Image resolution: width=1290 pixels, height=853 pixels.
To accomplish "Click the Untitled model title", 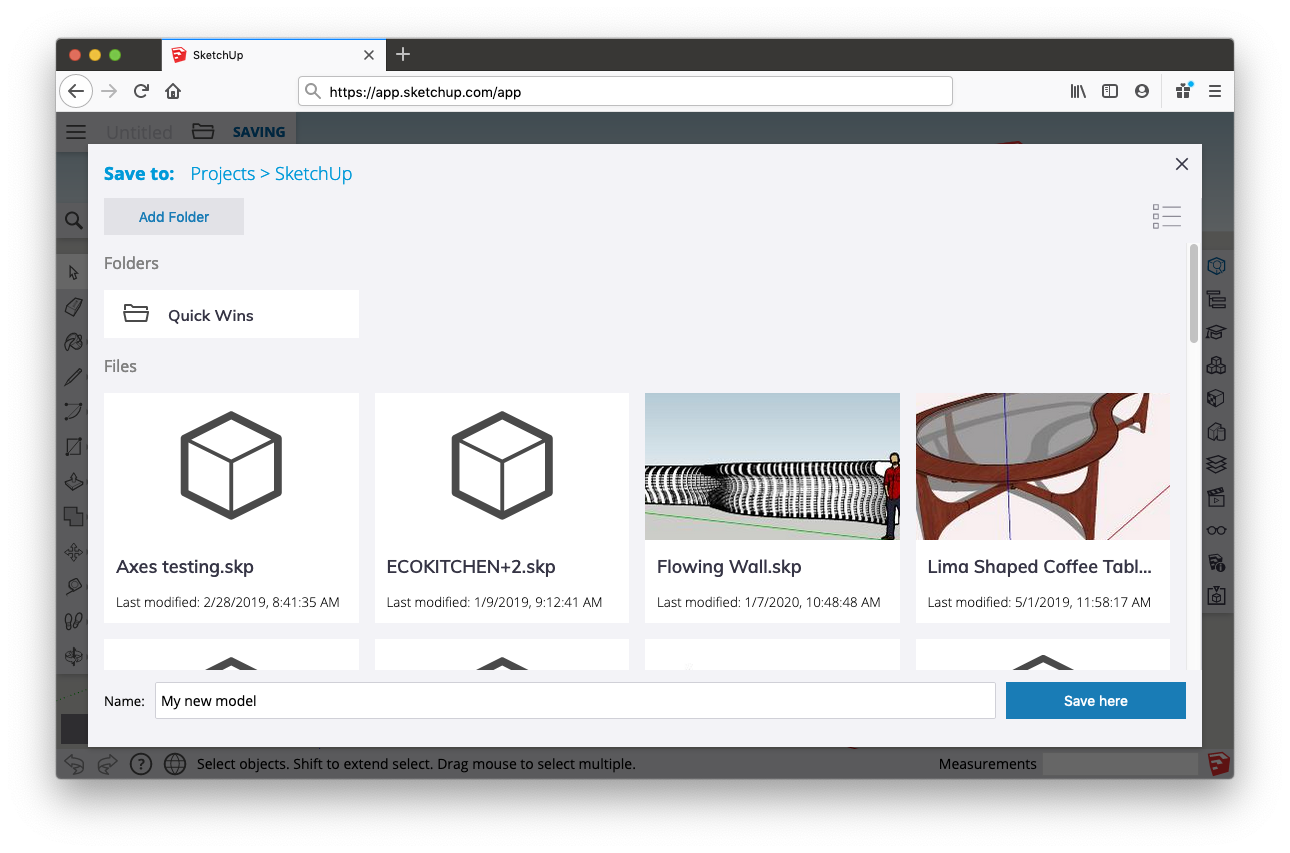I will (x=139, y=132).
